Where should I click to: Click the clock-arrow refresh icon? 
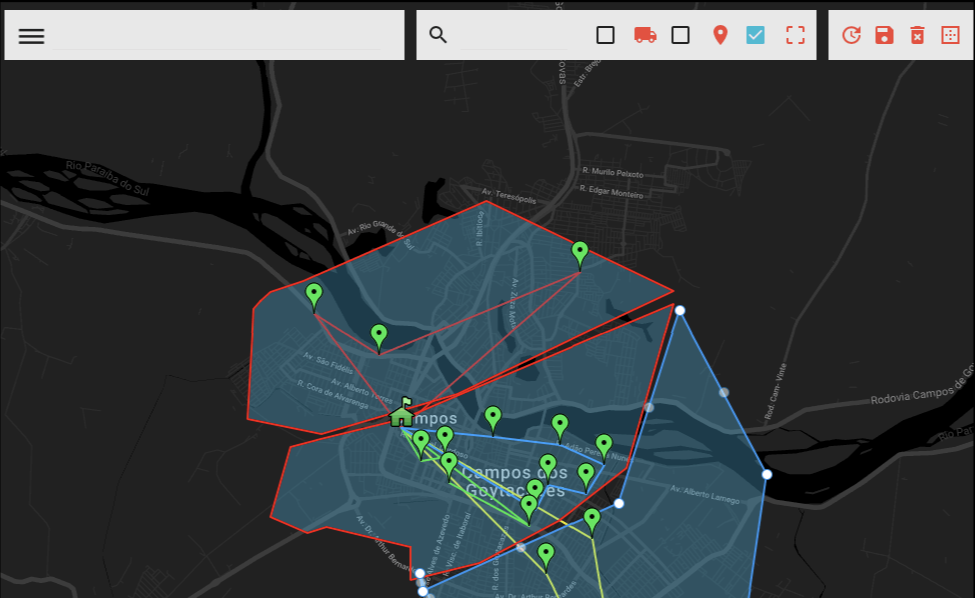(851, 35)
